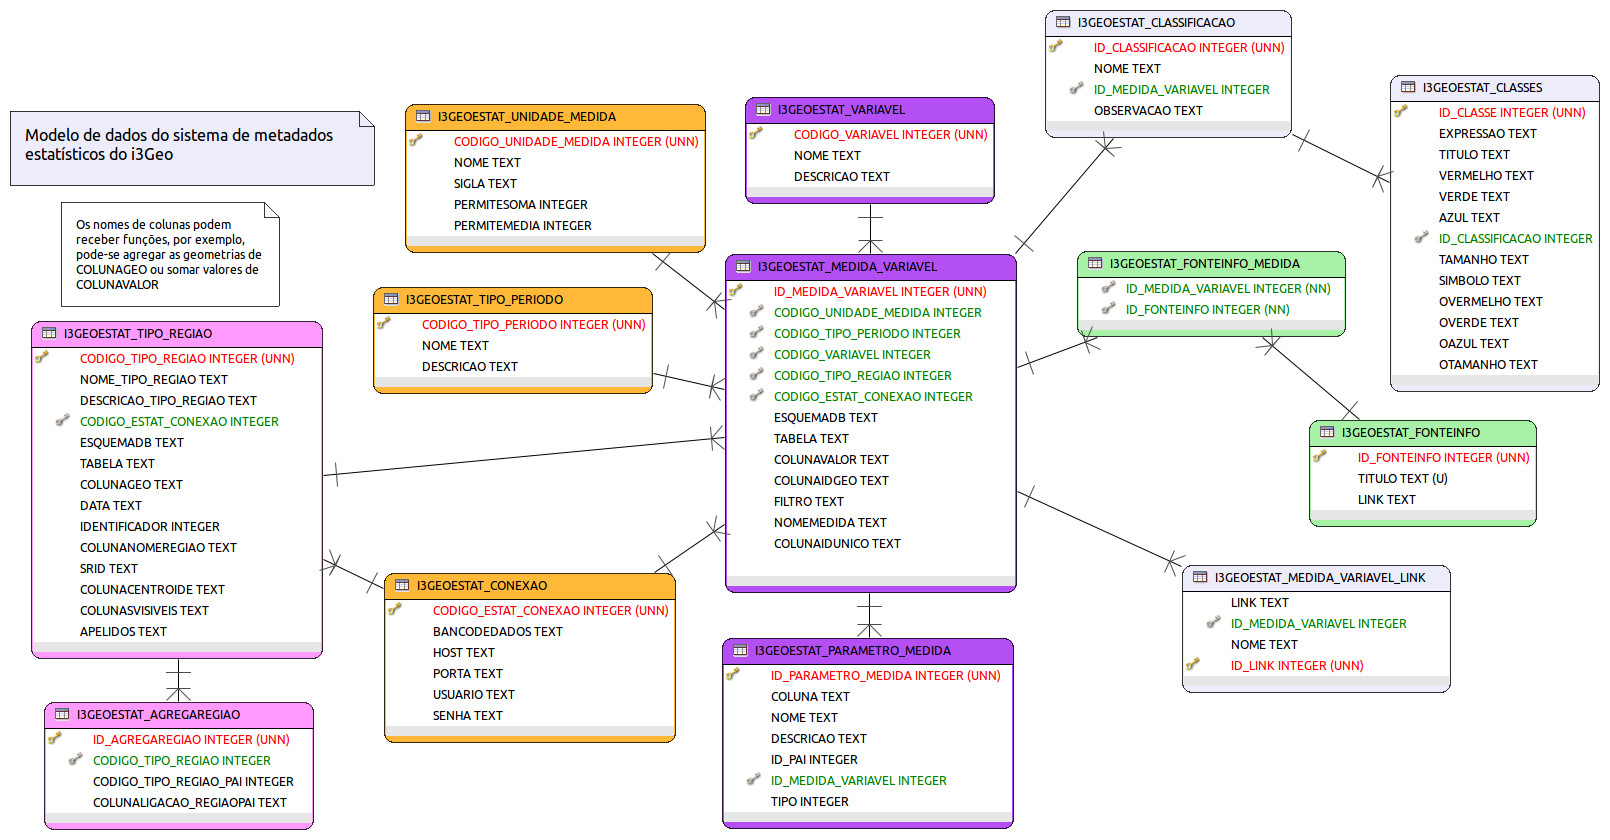Select column EXPRESSAO TEXT

pyautogui.click(x=1487, y=134)
